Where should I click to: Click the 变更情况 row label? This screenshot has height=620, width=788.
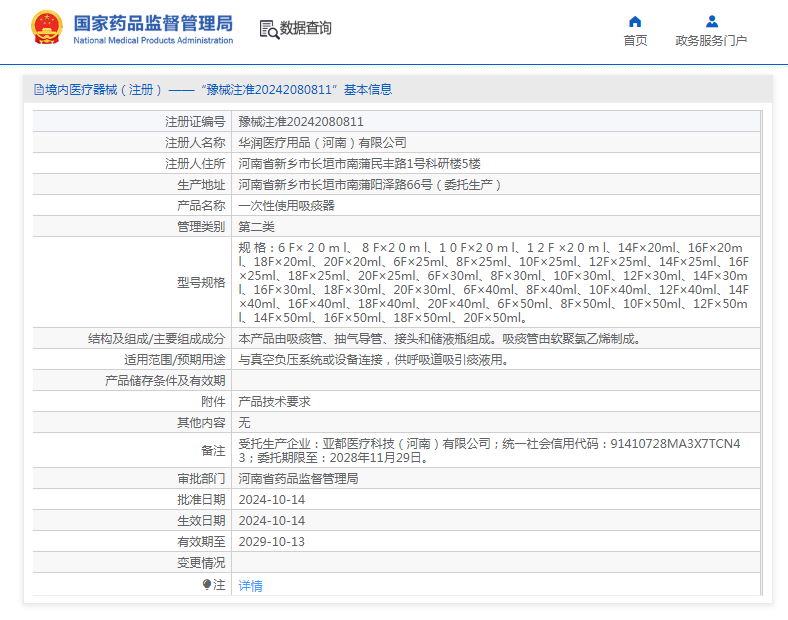point(201,563)
